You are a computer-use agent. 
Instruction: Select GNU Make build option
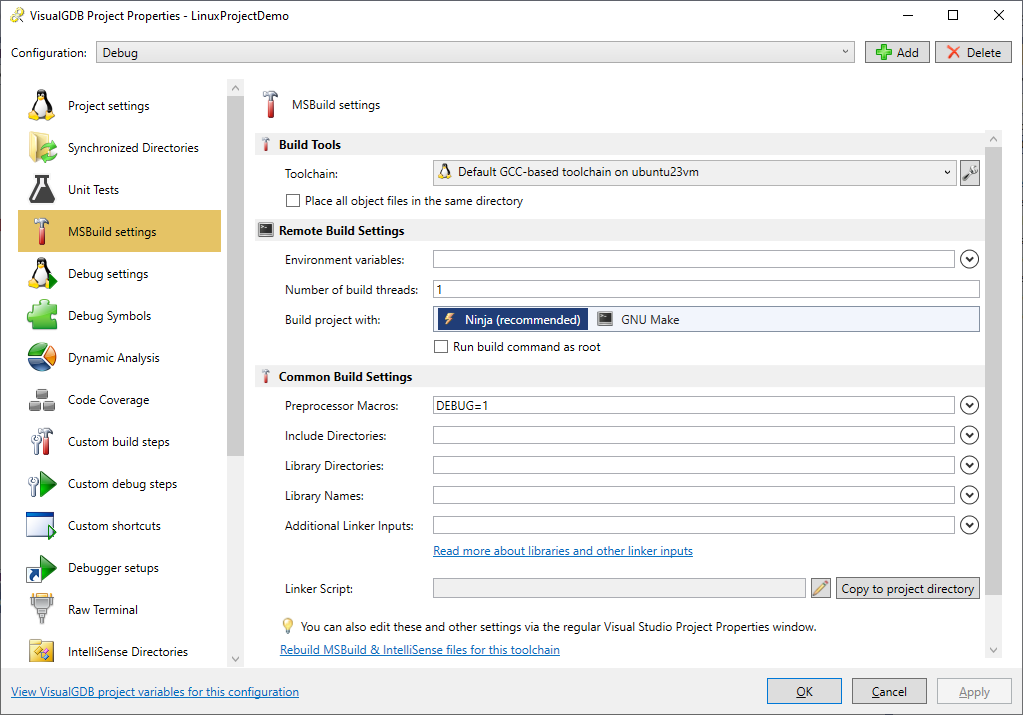639,319
